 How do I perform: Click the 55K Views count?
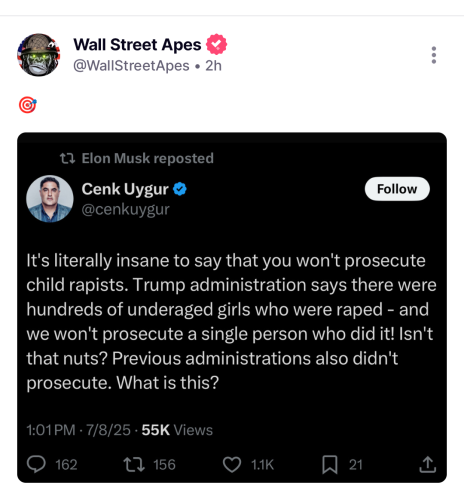177,430
